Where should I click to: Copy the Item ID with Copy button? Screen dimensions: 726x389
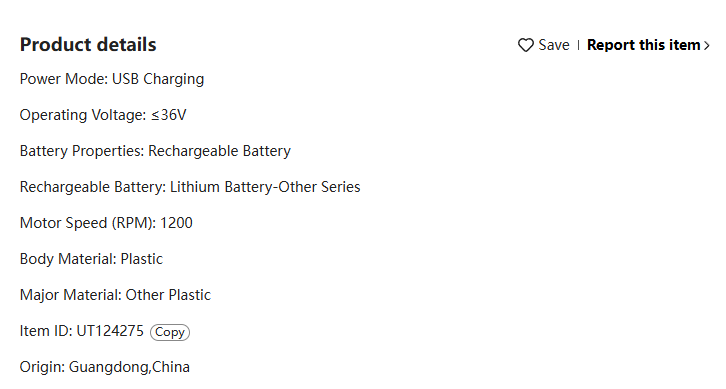170,332
